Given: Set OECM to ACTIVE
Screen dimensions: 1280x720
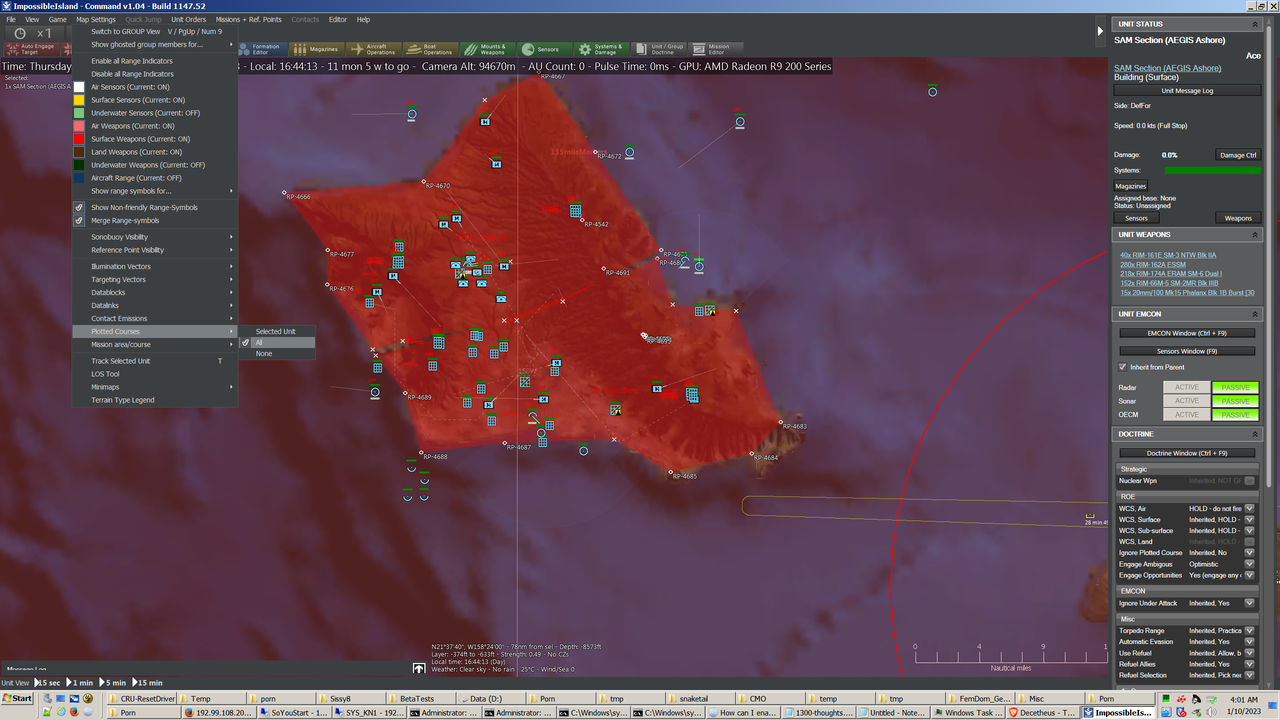Looking at the screenshot, I should 1186,414.
